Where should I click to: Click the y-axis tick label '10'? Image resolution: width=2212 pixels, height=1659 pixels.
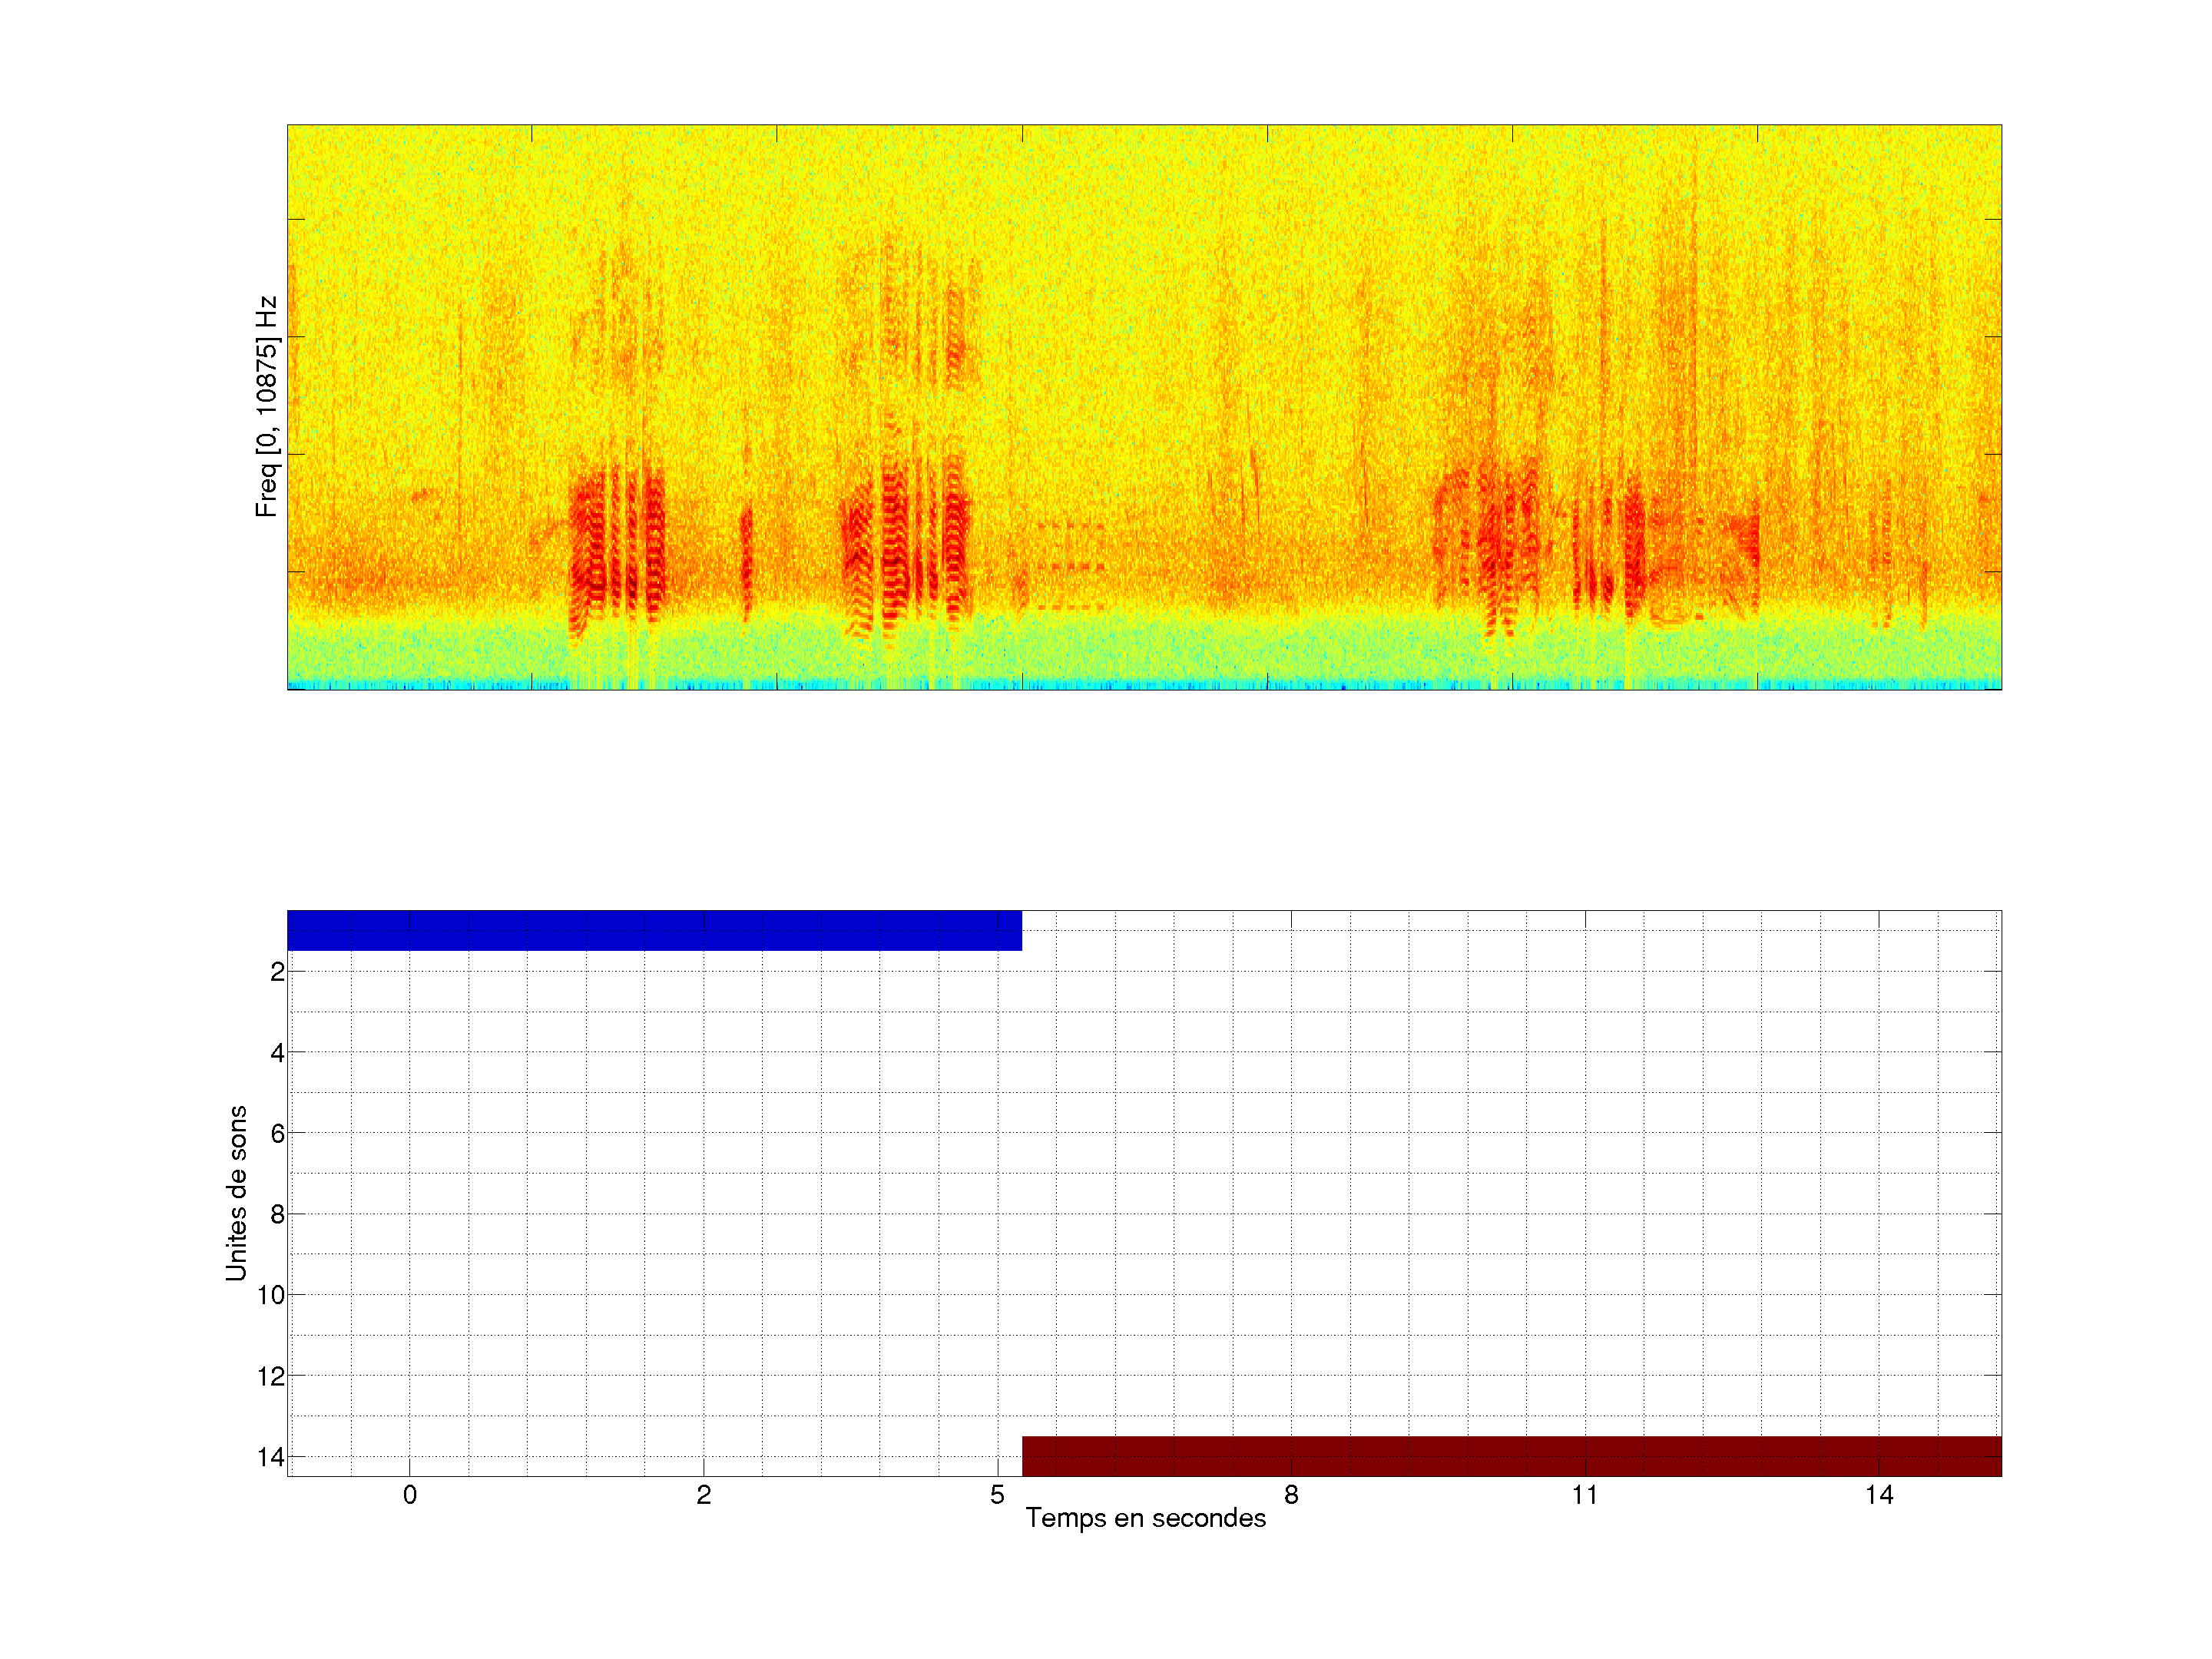(271, 1296)
